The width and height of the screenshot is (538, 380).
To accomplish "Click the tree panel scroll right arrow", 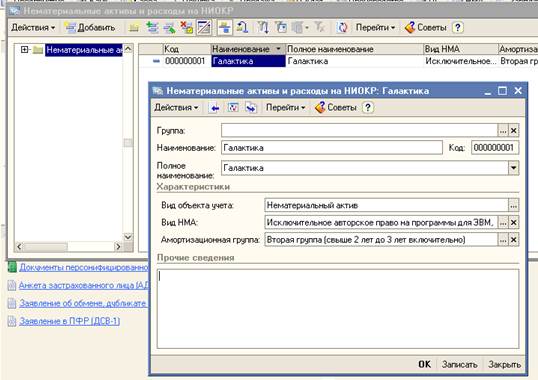I will (x=118, y=247).
